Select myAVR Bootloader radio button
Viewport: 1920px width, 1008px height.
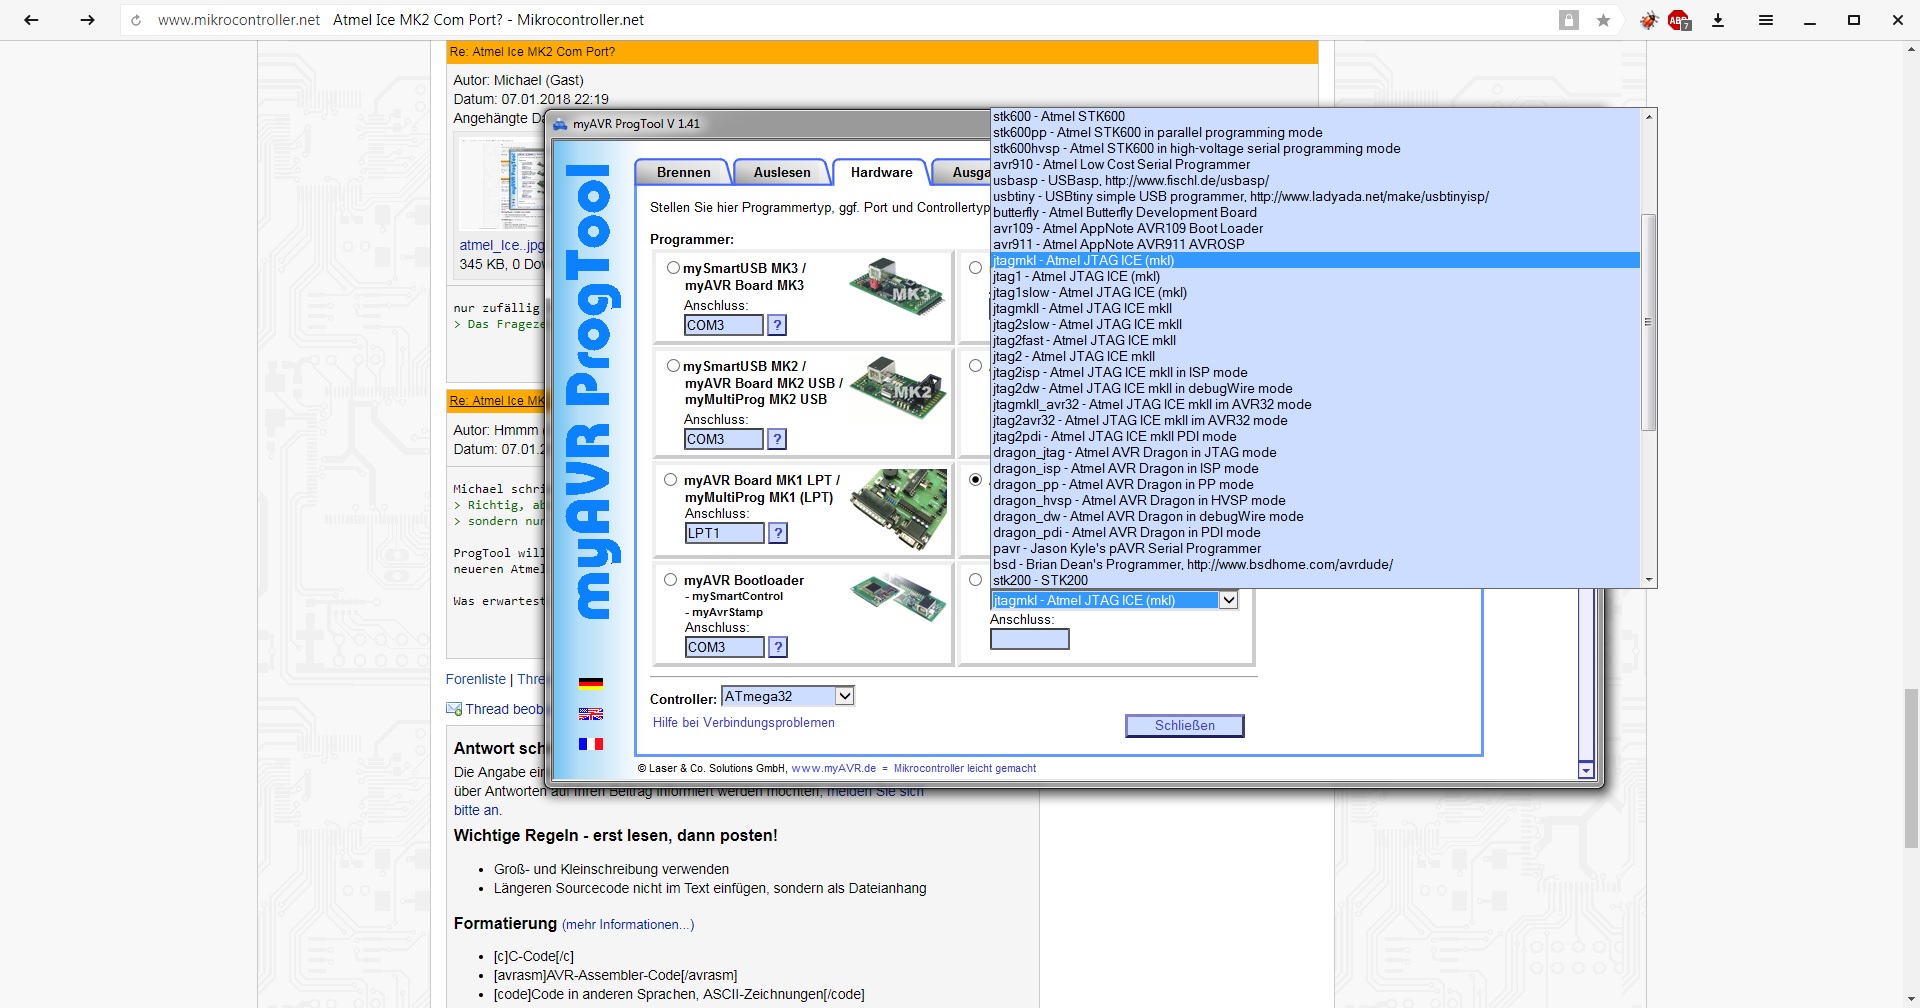pos(671,580)
